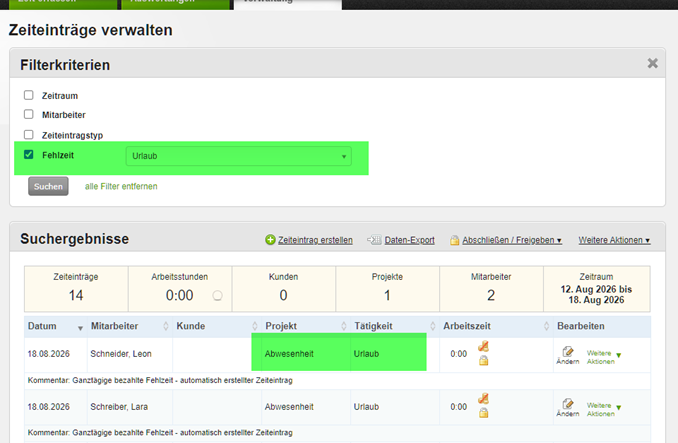Viewport: 678px width, 443px height.
Task: Click the circle indicator next to Arbeitsstunden 0:00
Action: (x=217, y=295)
